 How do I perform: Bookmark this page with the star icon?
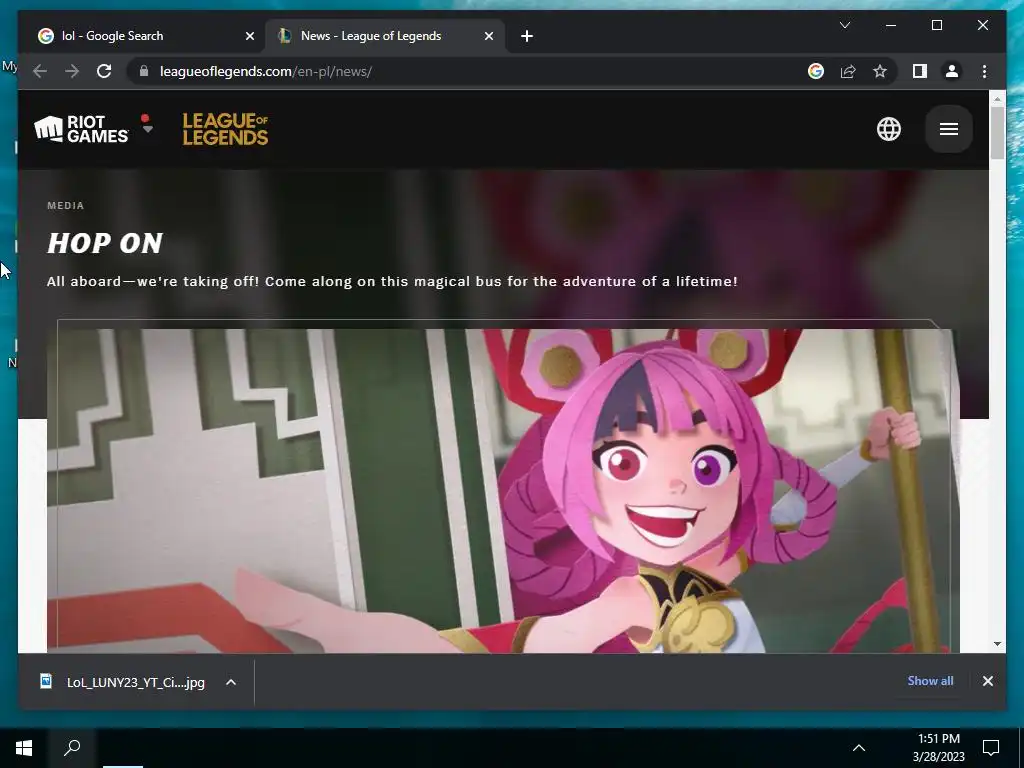tap(880, 71)
